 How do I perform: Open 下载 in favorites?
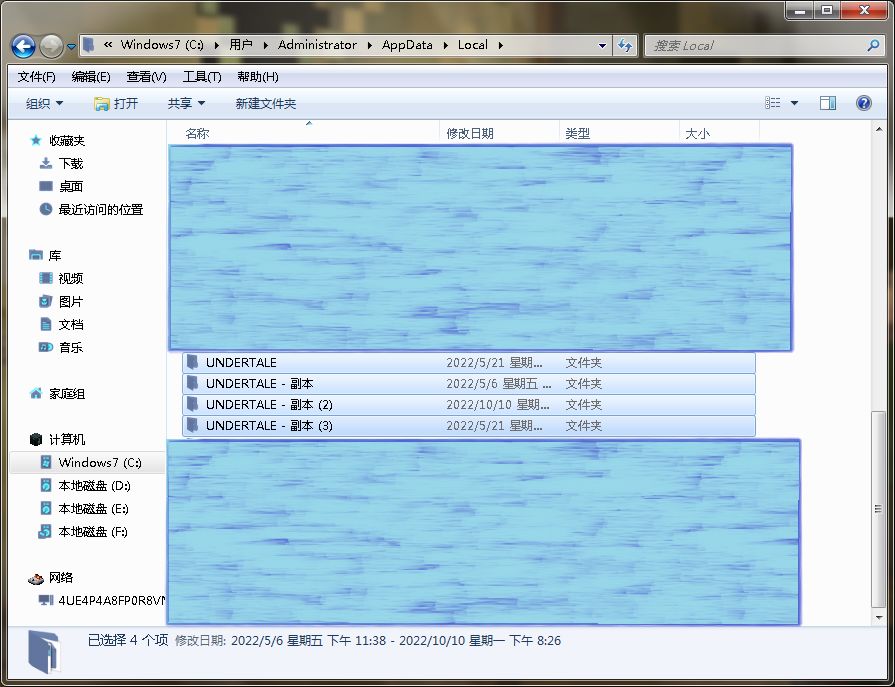click(x=71, y=164)
